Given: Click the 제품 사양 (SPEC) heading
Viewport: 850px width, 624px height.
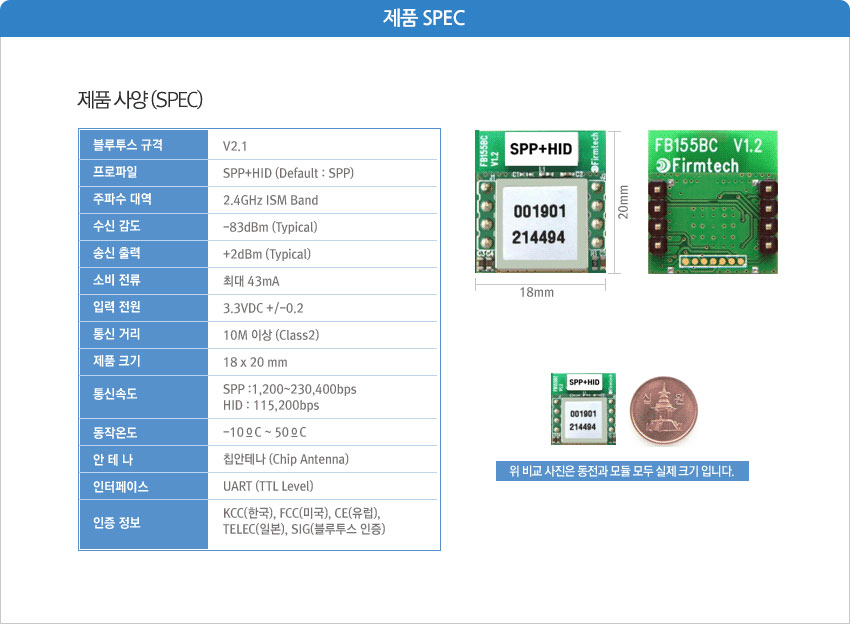Looking at the screenshot, I should (x=140, y=100).
